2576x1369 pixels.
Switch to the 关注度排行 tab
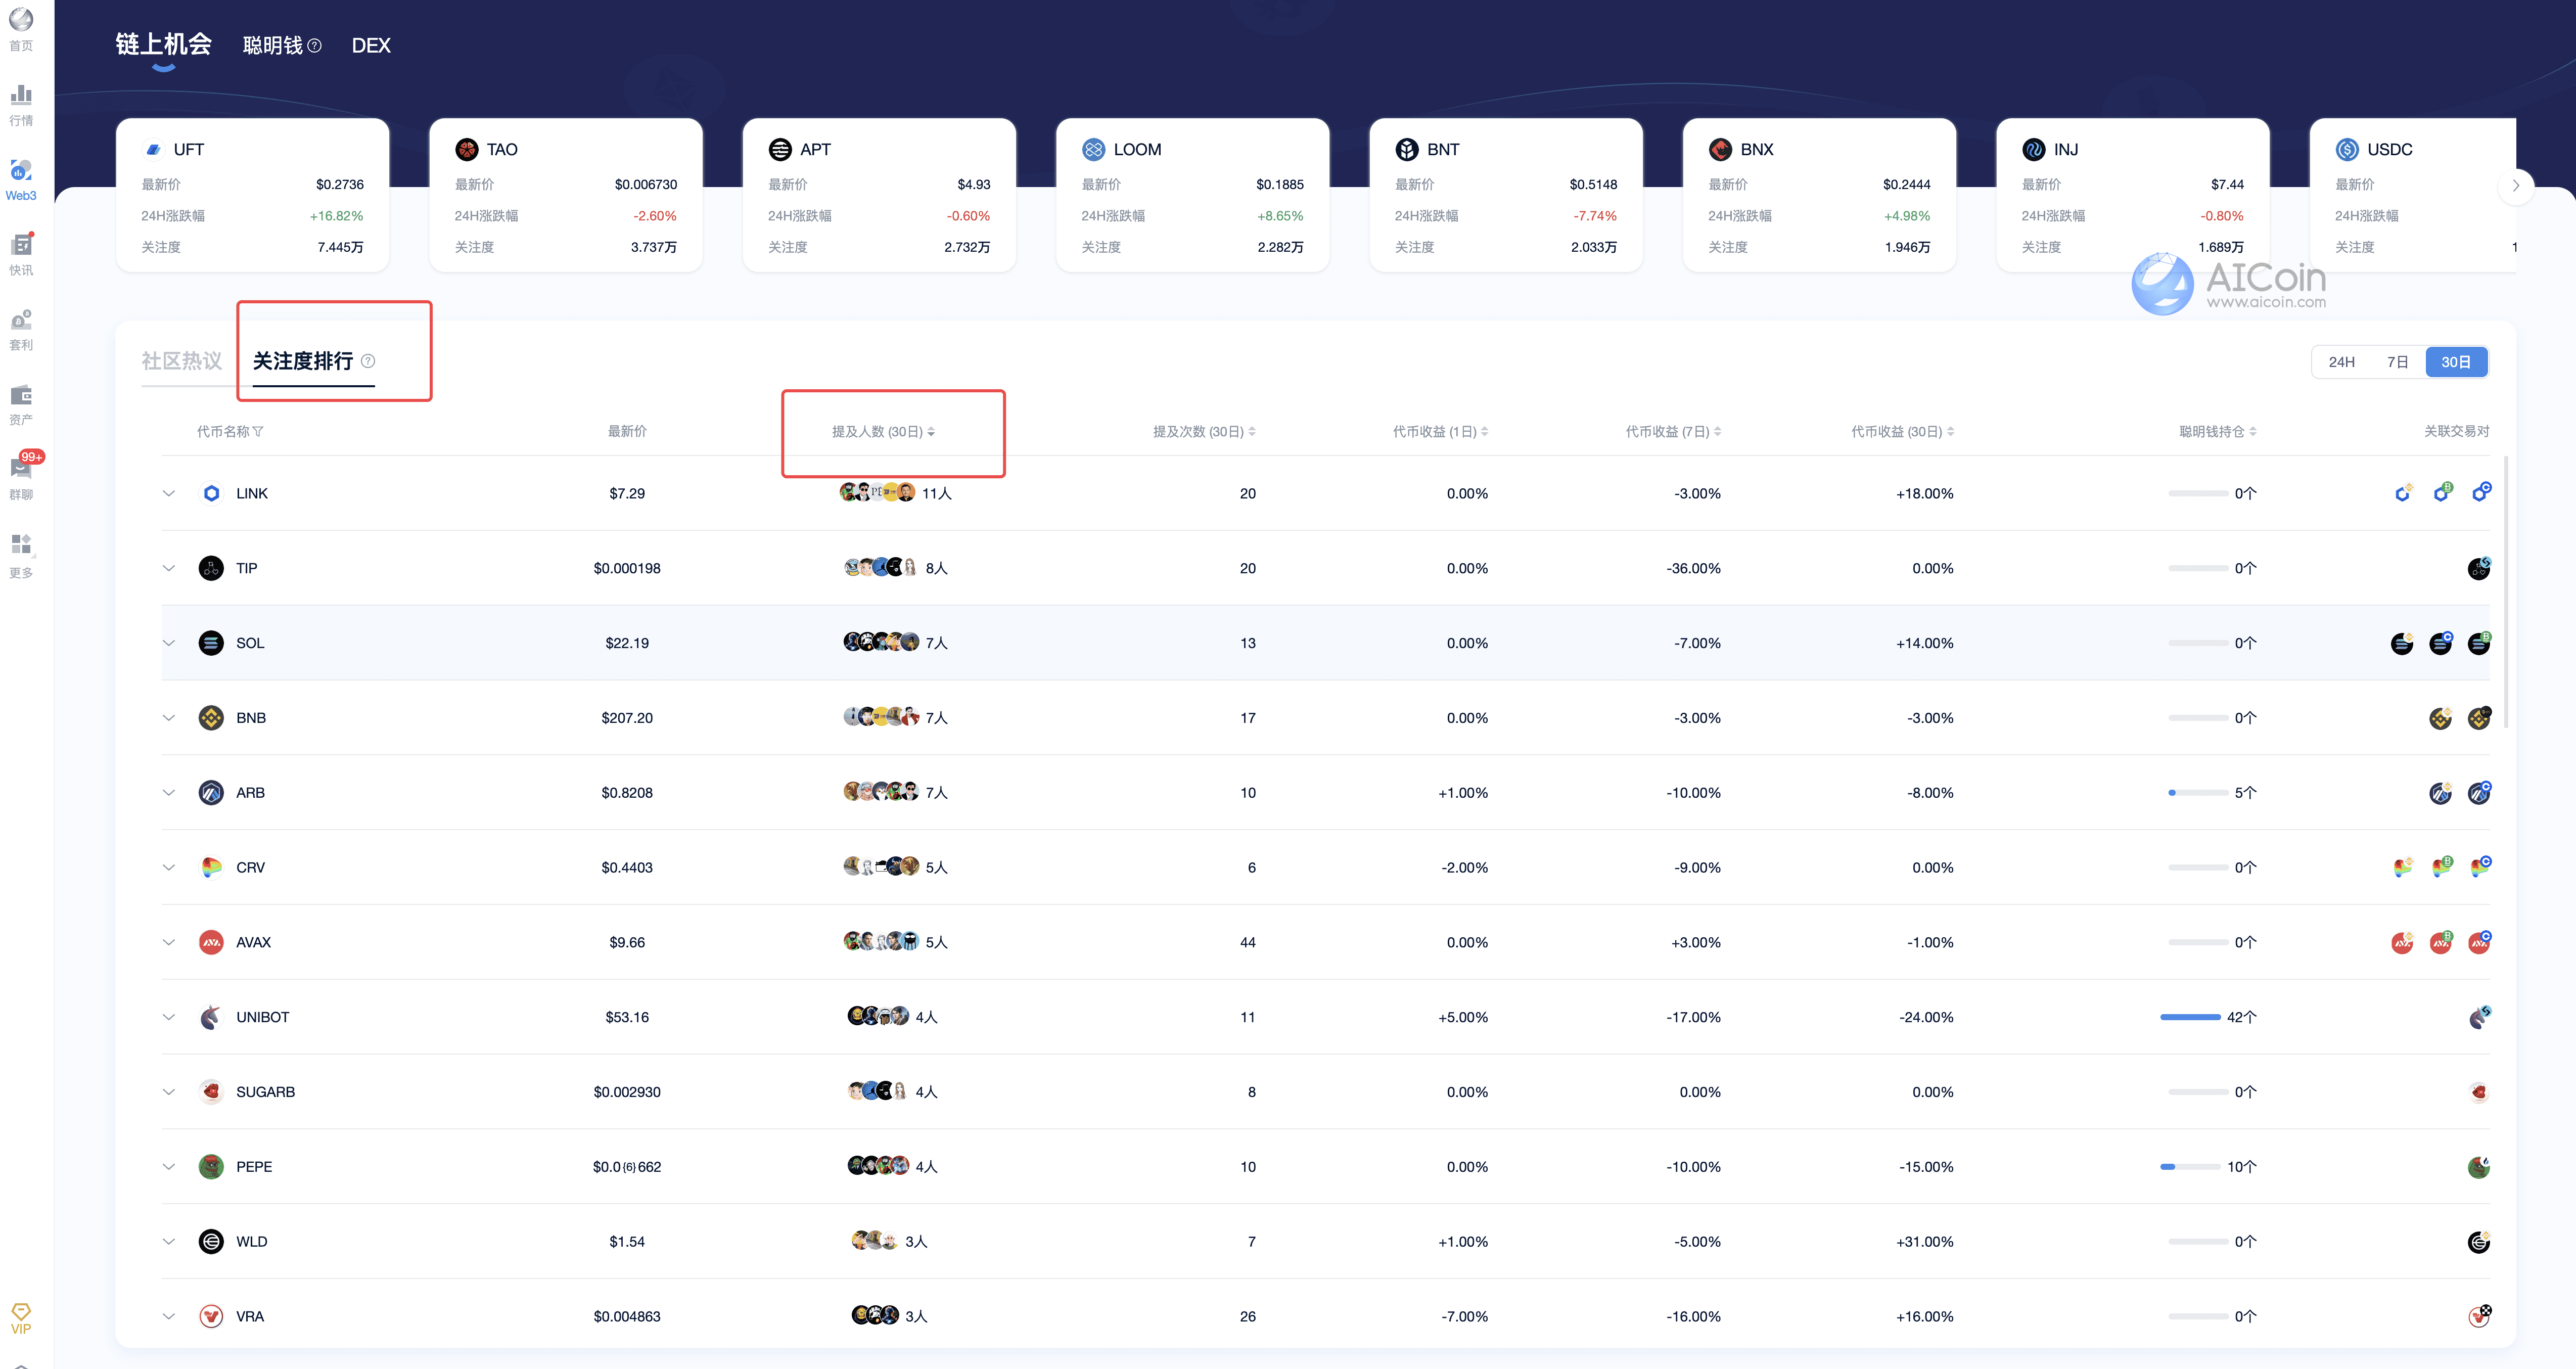(x=302, y=361)
